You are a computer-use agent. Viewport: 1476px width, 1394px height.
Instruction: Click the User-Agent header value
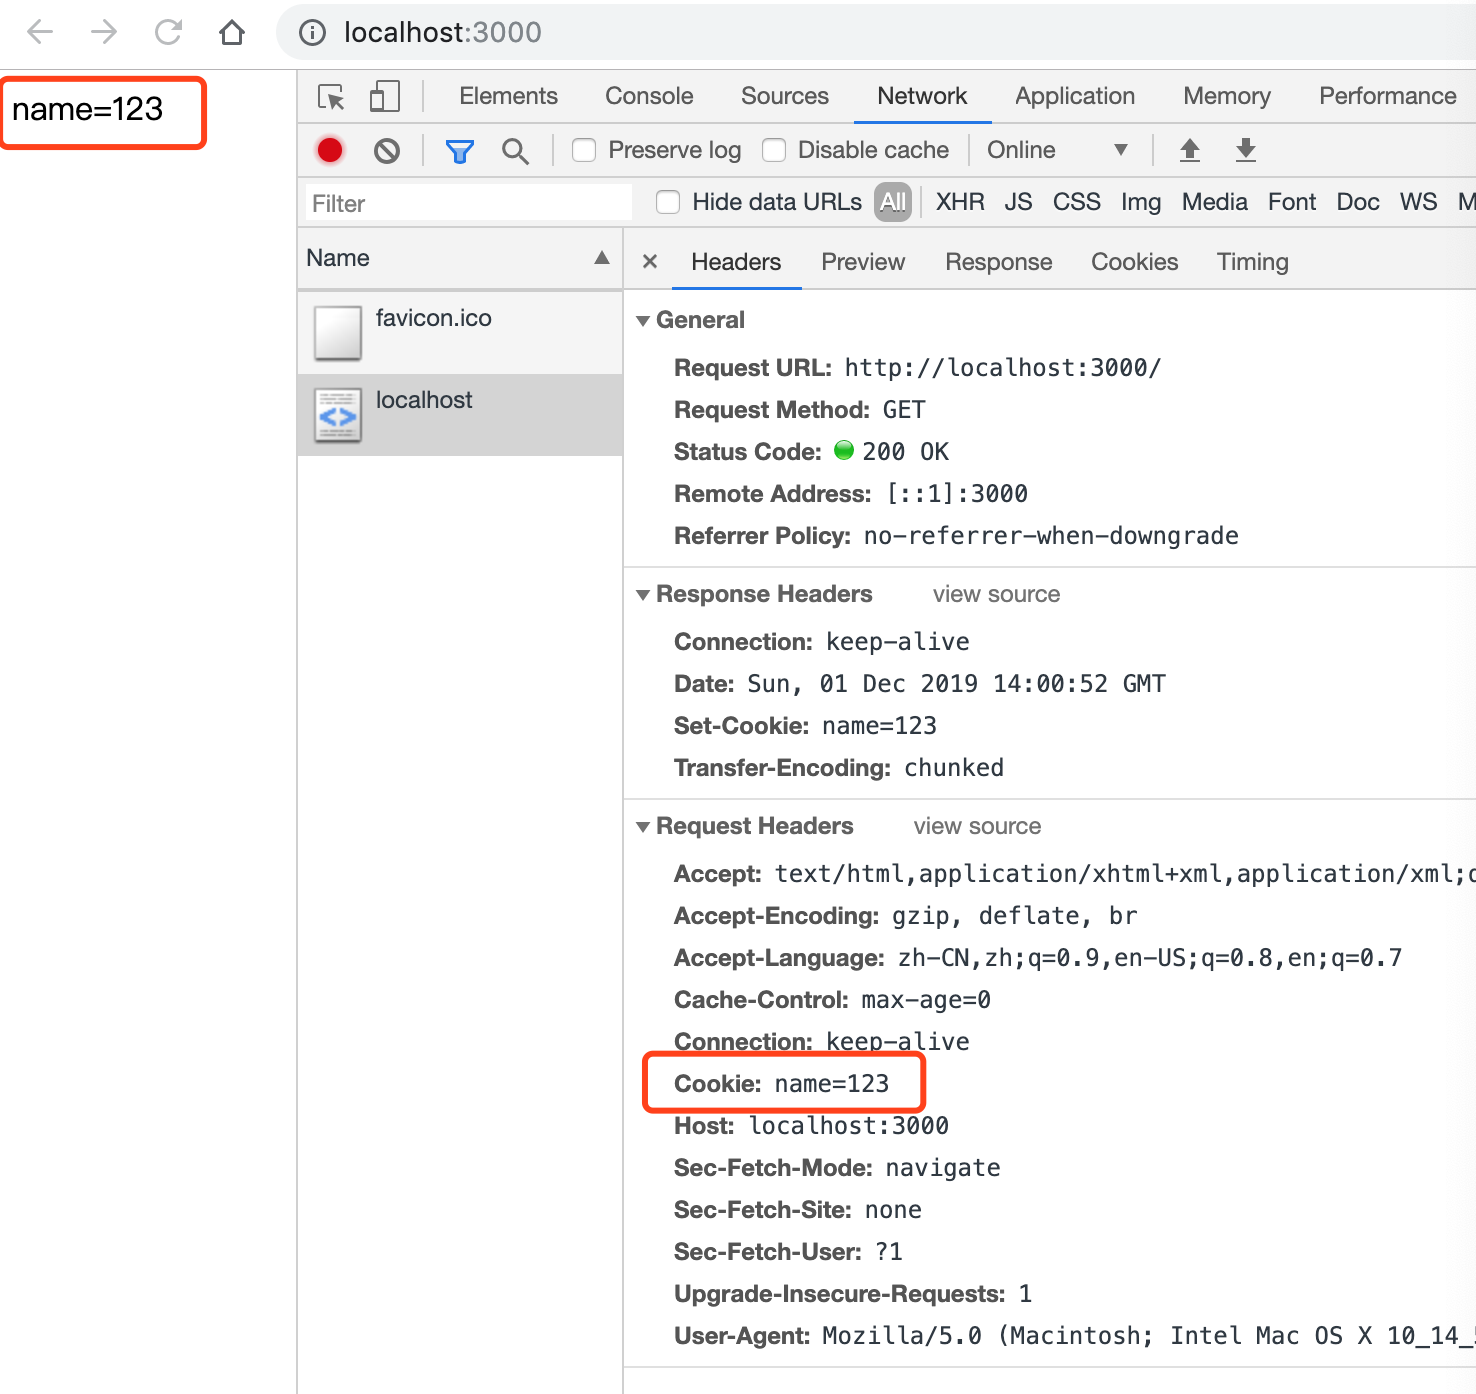pos(1149,1336)
